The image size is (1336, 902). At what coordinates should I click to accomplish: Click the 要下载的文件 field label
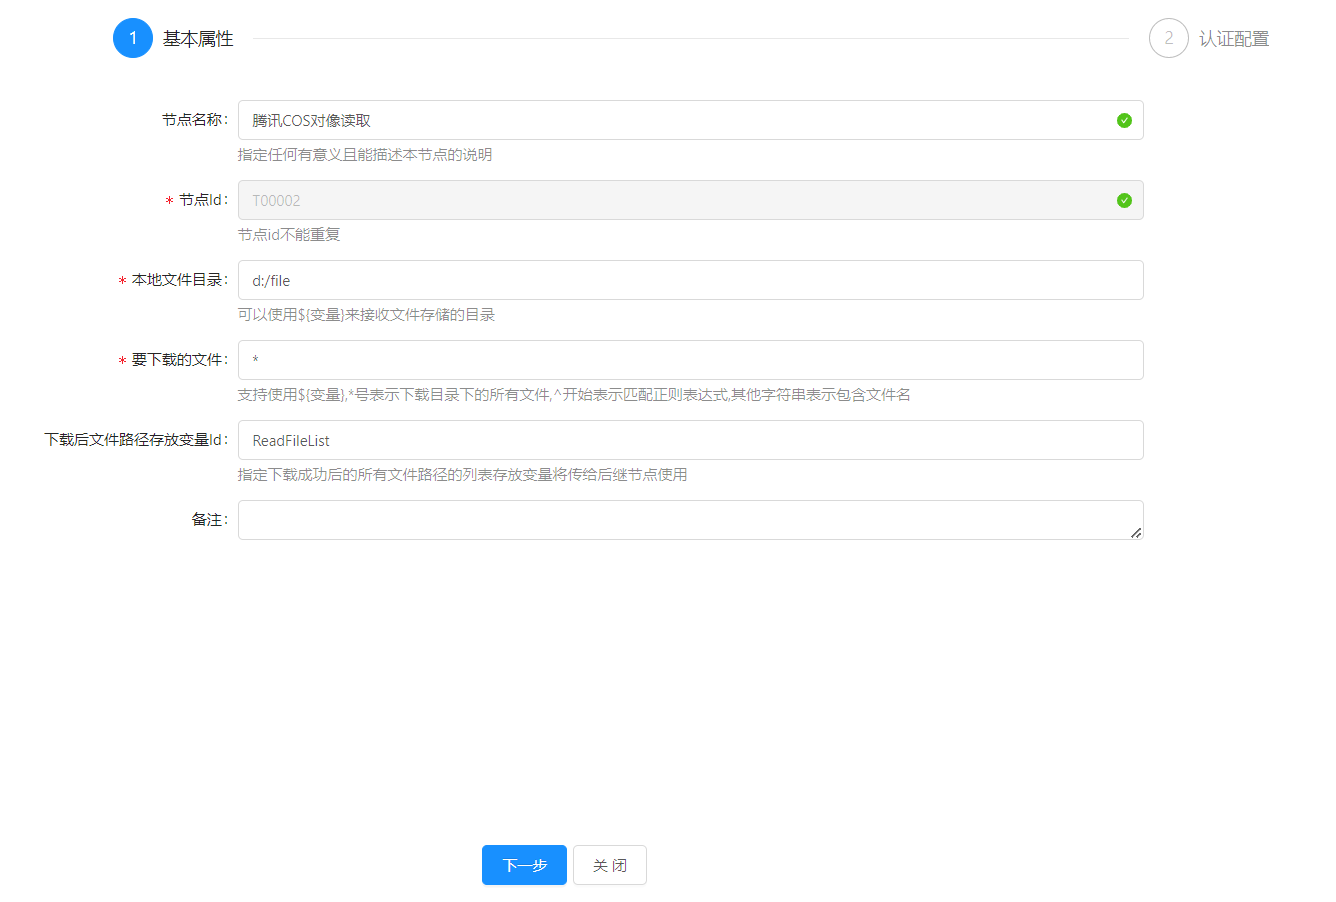[x=178, y=360]
